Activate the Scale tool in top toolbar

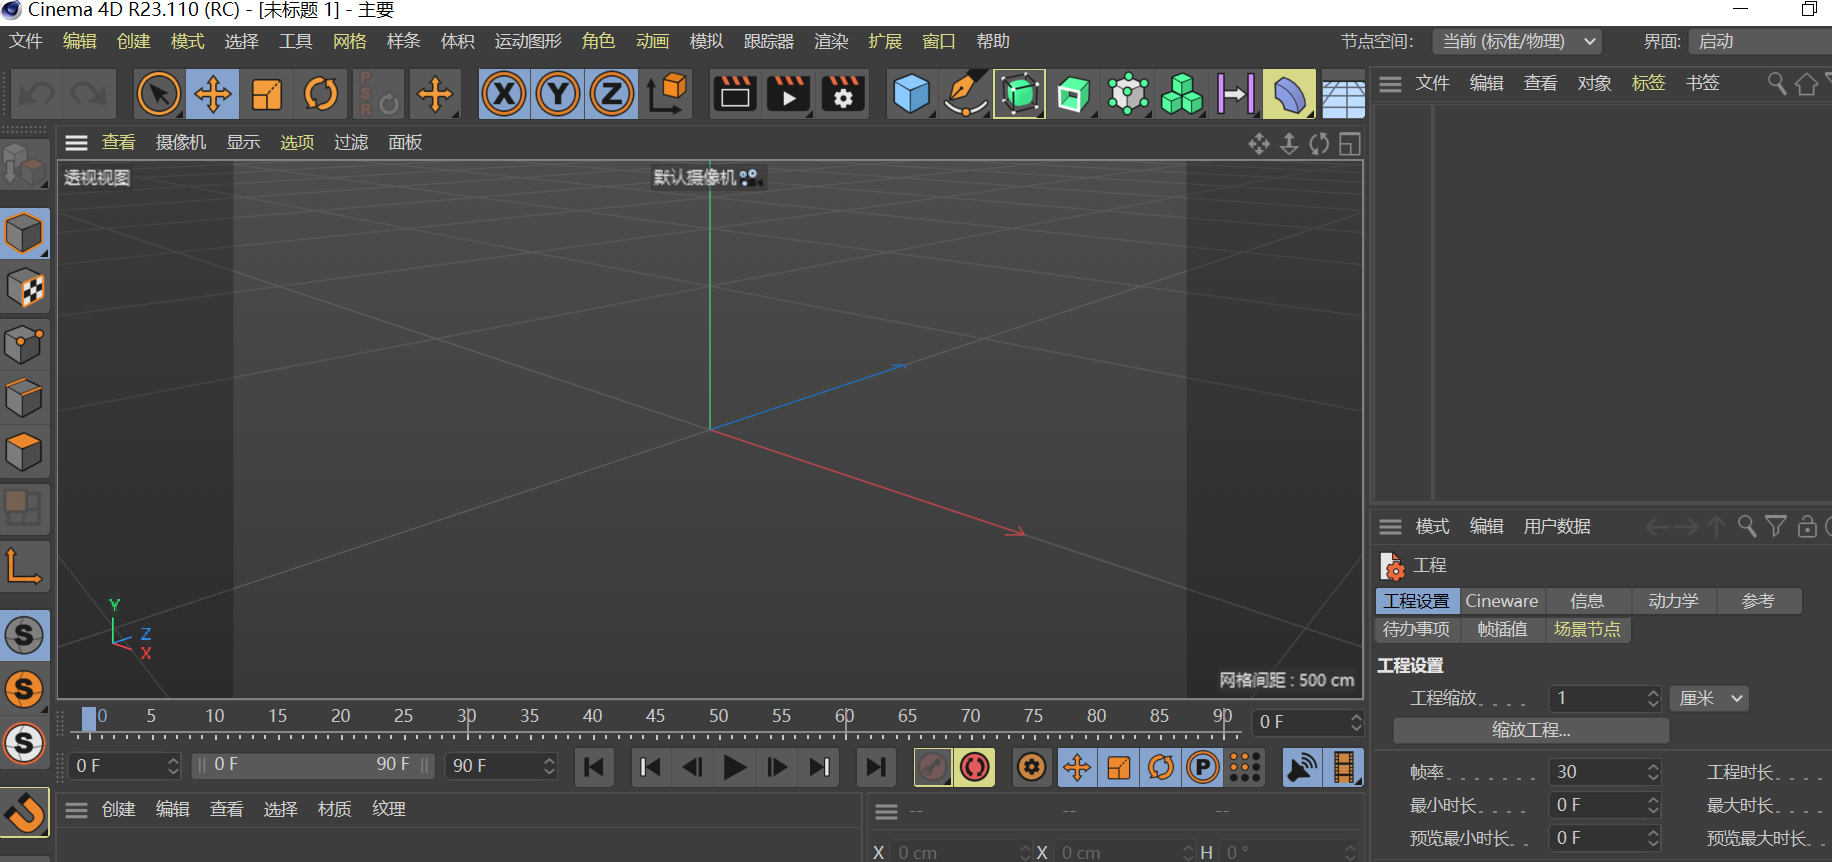[266, 95]
